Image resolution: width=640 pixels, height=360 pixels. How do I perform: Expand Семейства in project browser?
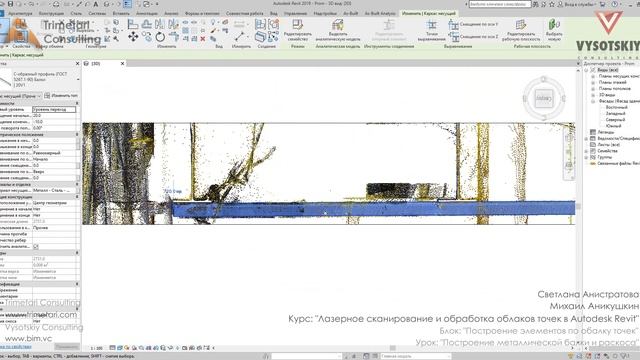[x=587, y=151]
